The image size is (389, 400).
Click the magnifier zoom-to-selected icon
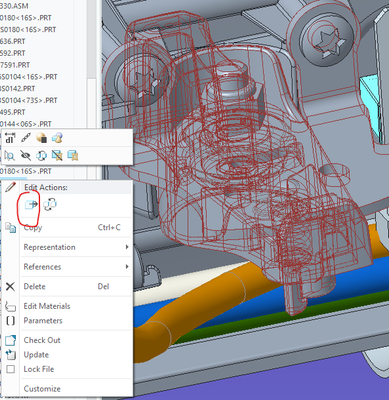pyautogui.click(x=10, y=156)
